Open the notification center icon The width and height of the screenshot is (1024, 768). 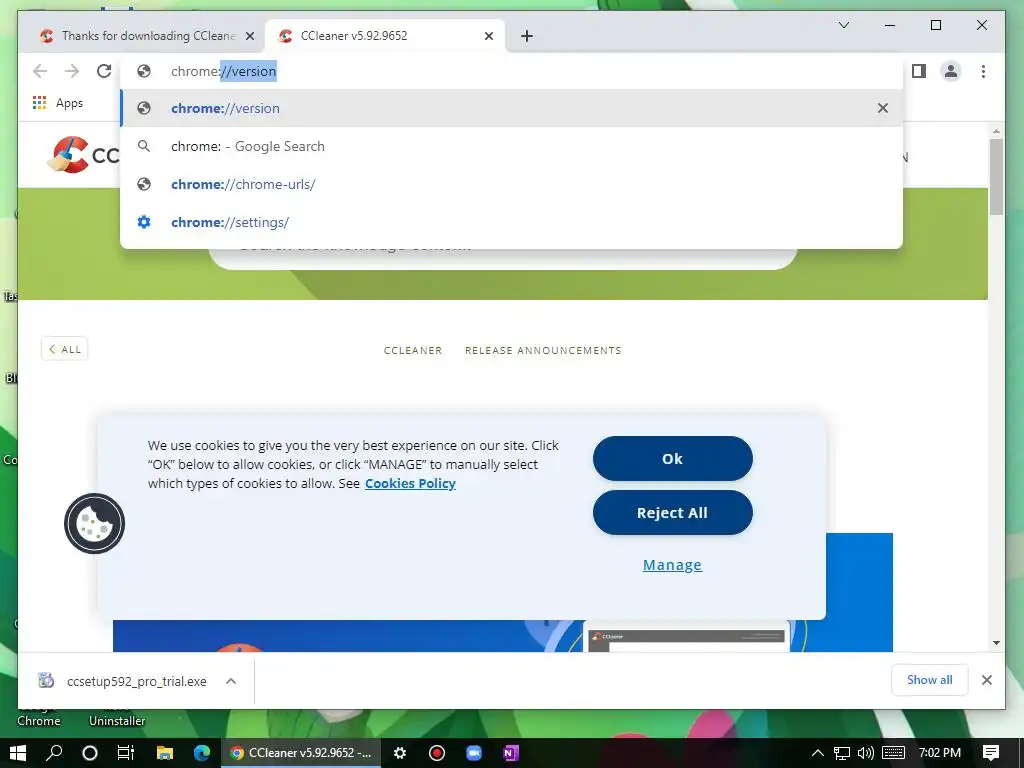pos(991,753)
